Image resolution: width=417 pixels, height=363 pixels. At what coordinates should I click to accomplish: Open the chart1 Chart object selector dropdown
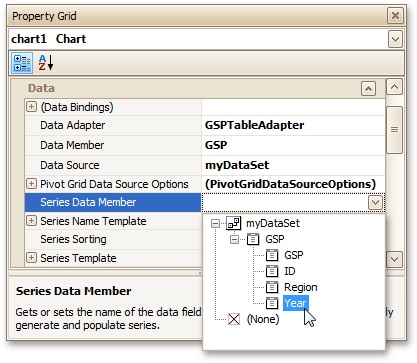coord(395,39)
